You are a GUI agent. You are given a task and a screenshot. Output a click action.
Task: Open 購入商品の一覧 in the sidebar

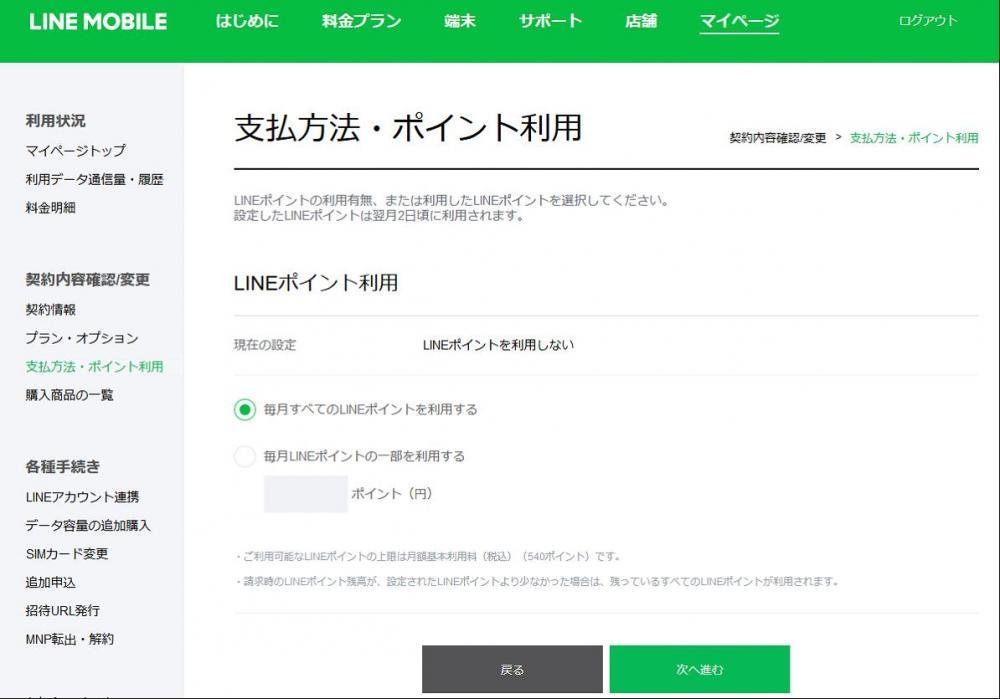[x=70, y=395]
